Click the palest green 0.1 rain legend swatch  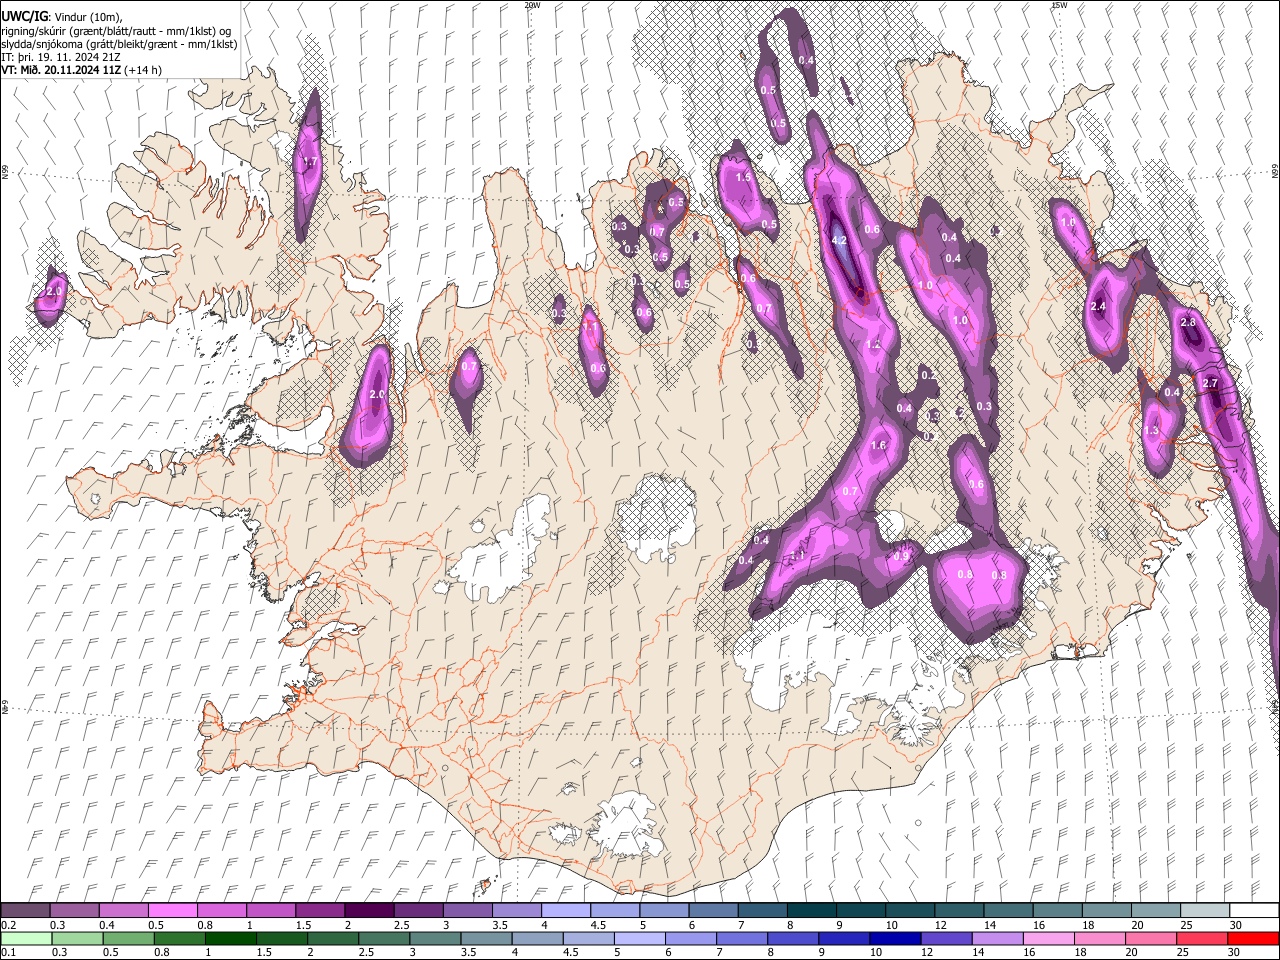point(27,938)
